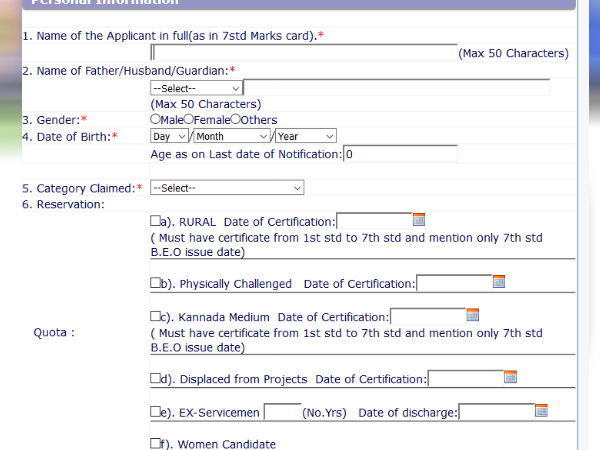Screen dimensions: 600x450
Task: Click the Age as on Last date field
Action: [400, 154]
